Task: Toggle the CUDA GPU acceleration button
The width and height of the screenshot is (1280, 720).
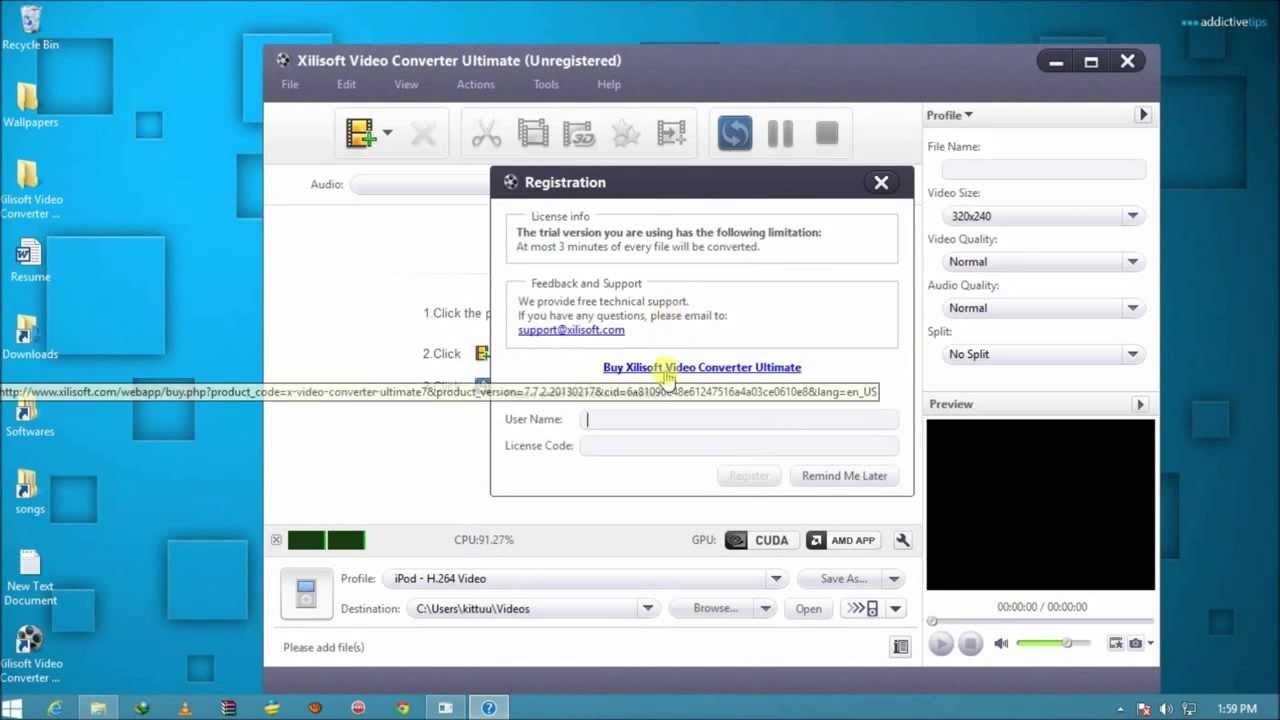Action: (760, 540)
